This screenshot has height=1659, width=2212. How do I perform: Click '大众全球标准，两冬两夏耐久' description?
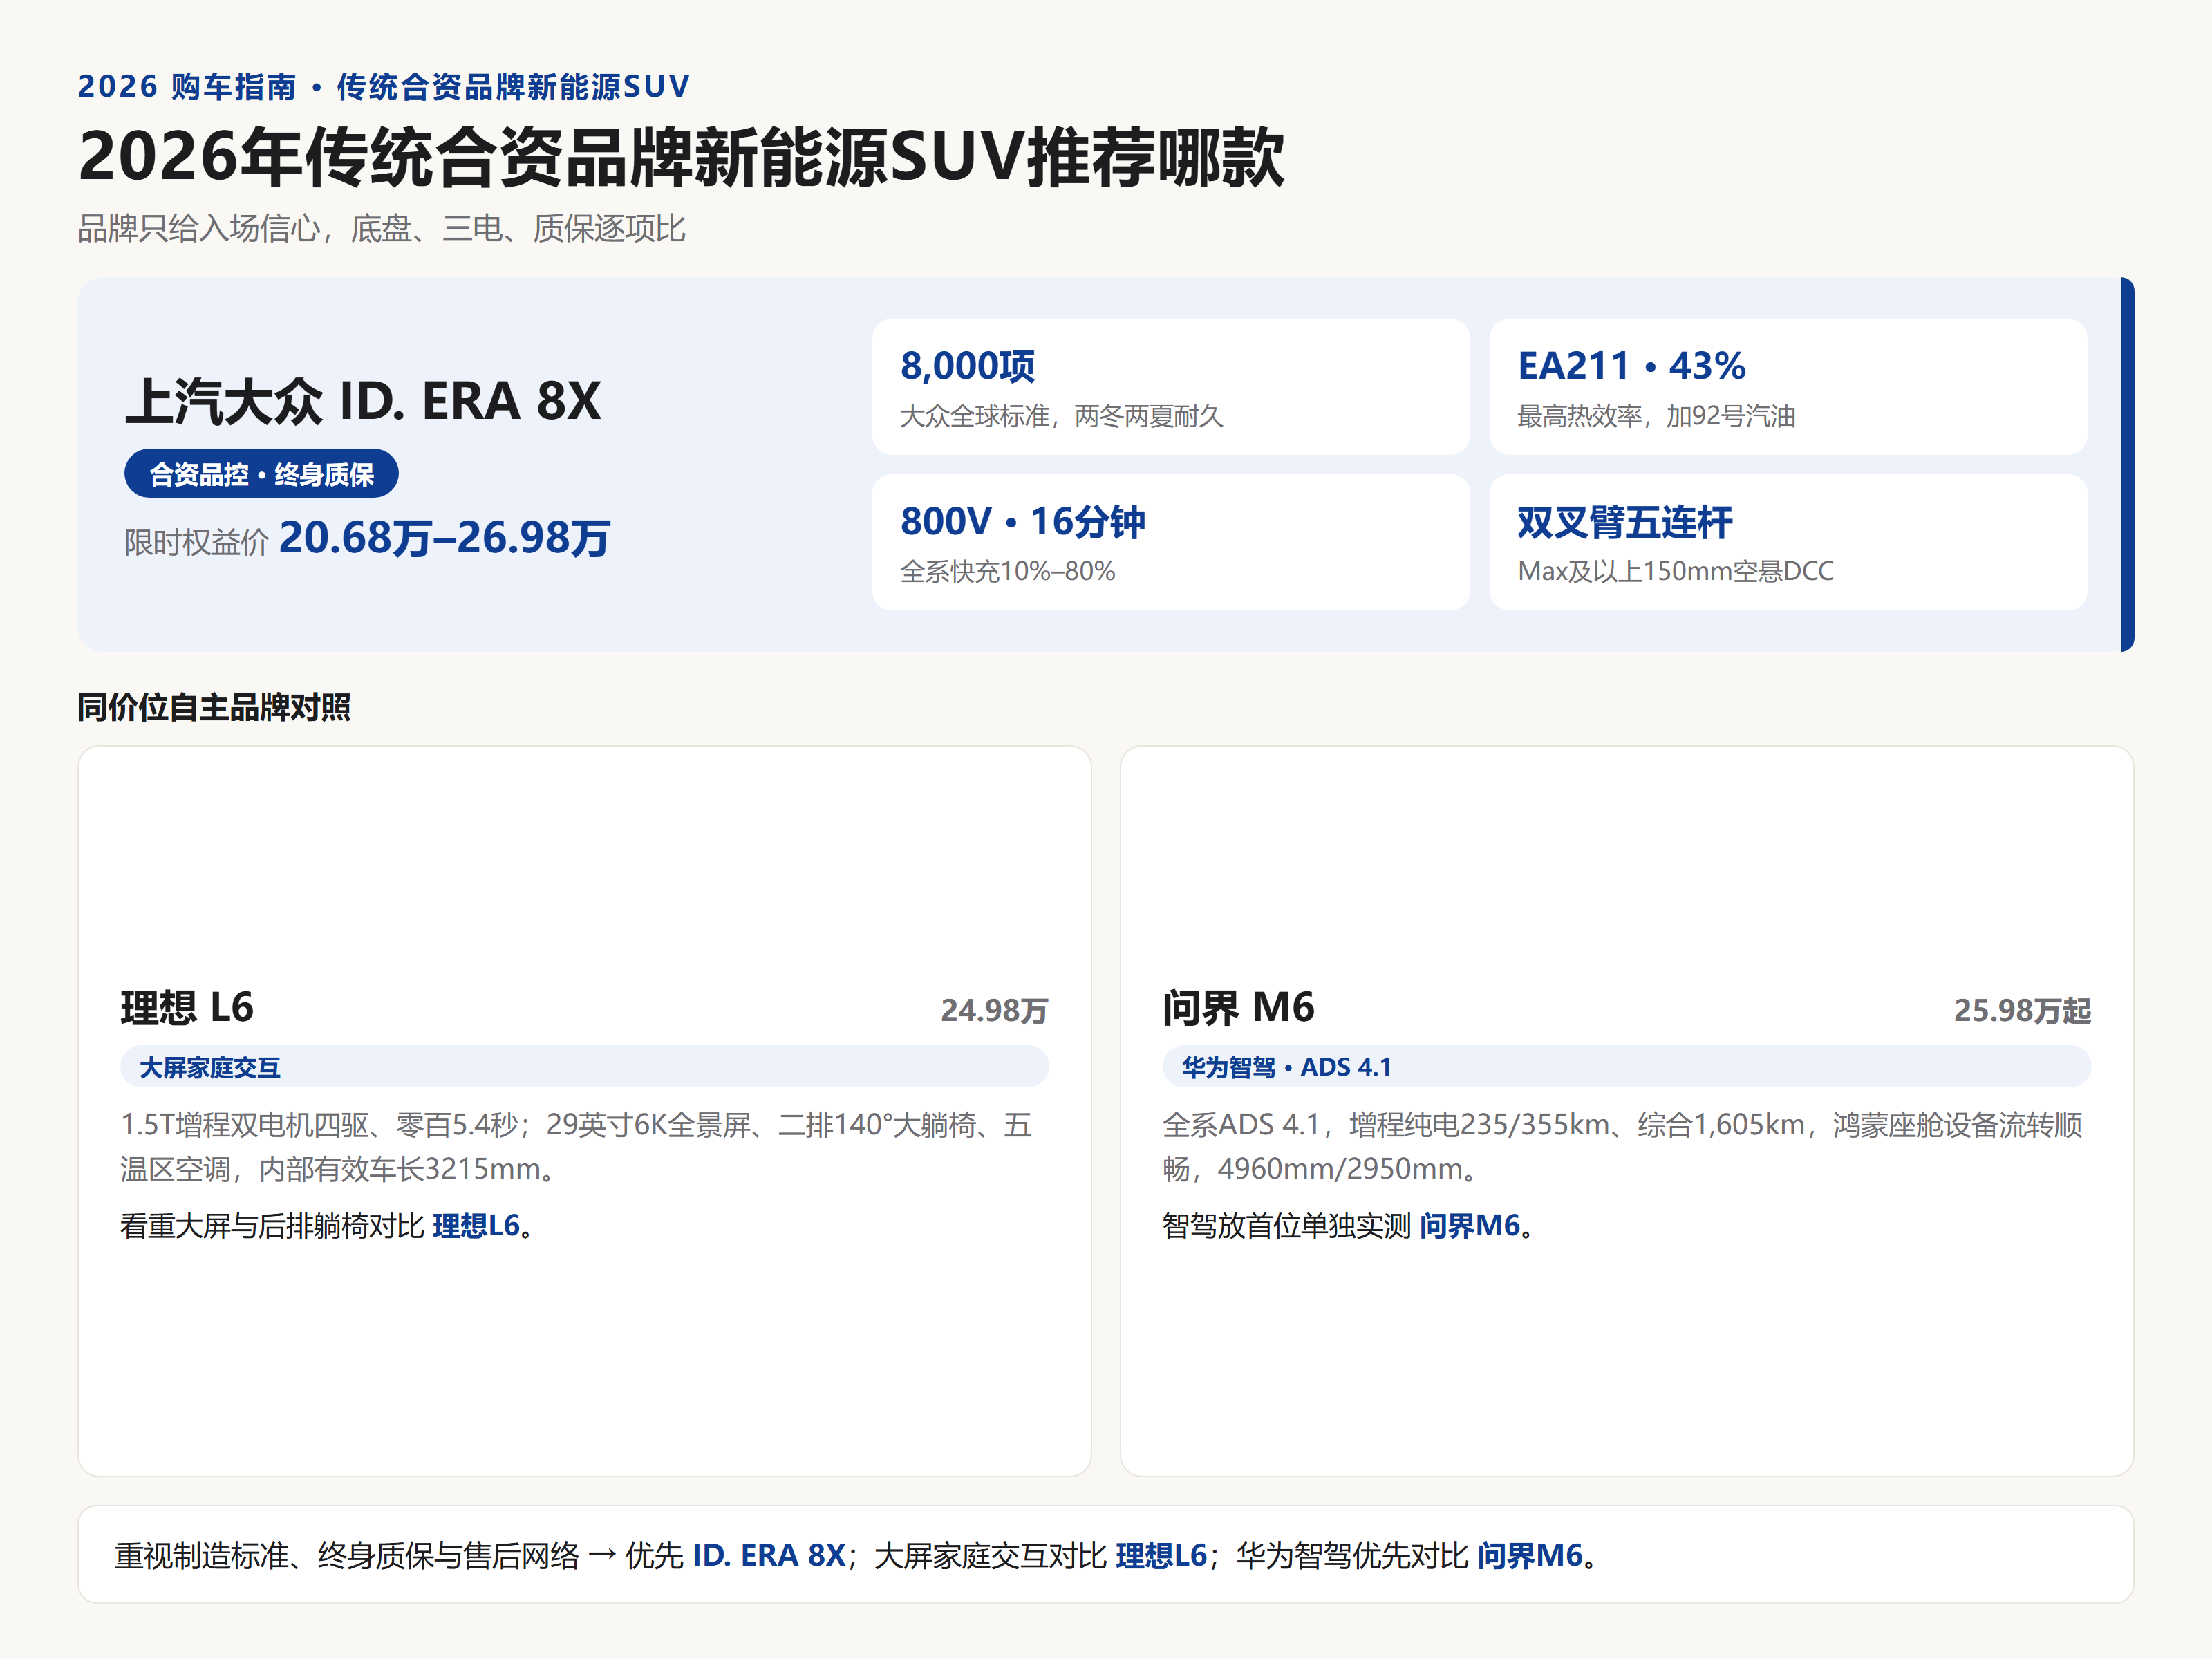pos(1061,416)
